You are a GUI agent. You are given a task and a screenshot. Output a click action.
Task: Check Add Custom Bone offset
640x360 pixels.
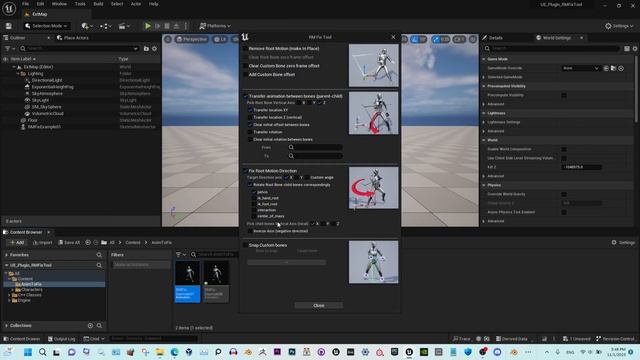coord(245,75)
